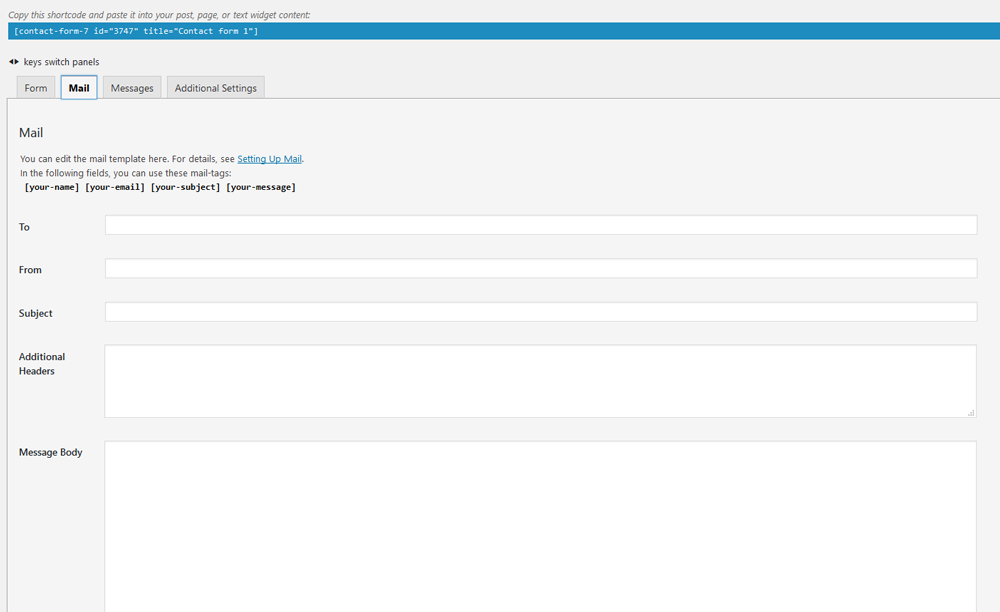Select the [your-email] mail-tag
The width and height of the screenshot is (1000, 612).
pos(115,187)
